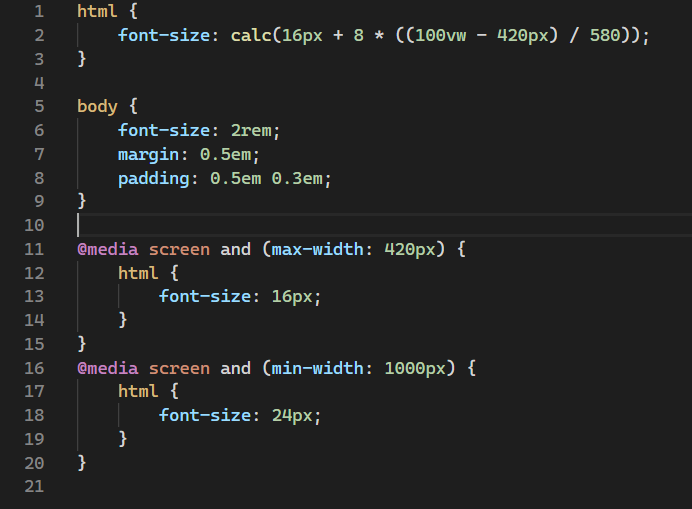Click the margin property name

(148, 154)
